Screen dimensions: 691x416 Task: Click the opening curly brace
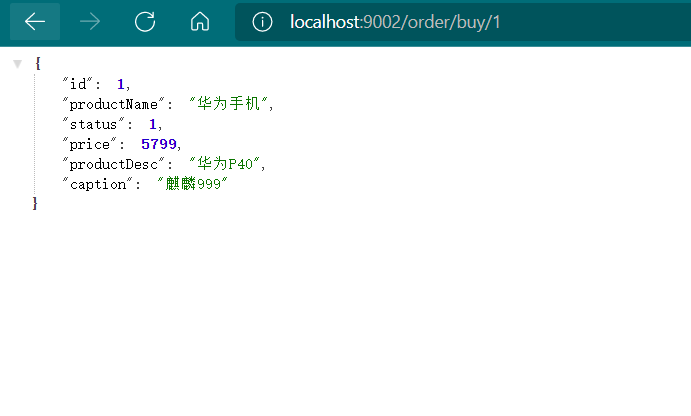(x=38, y=63)
